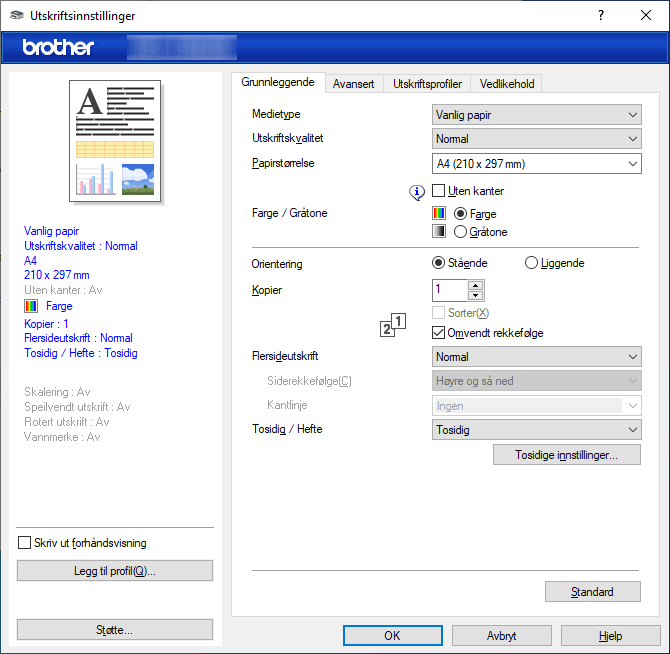670x654 pixels.
Task: Click the page order collate icon
Action: (x=394, y=326)
